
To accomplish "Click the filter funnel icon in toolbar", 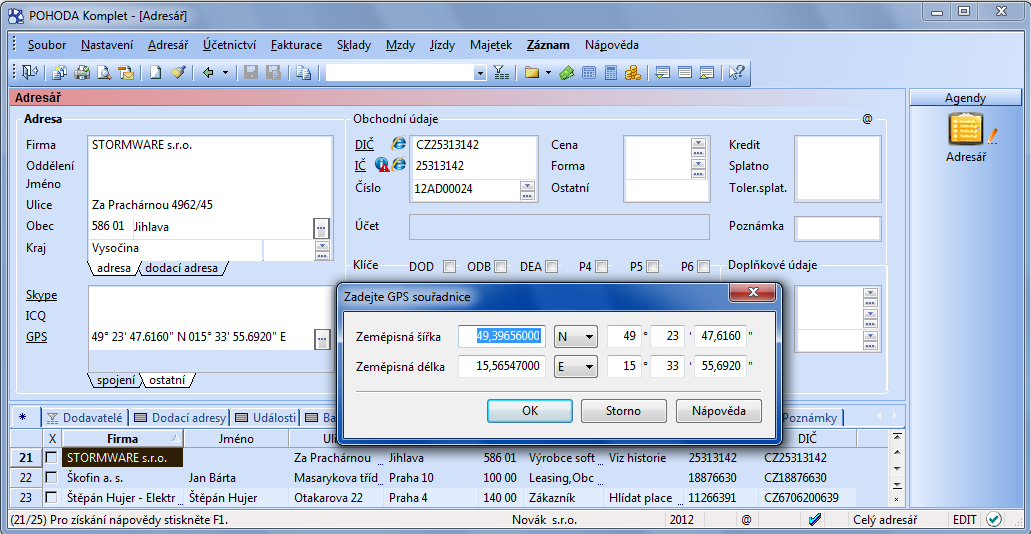I will click(x=501, y=72).
